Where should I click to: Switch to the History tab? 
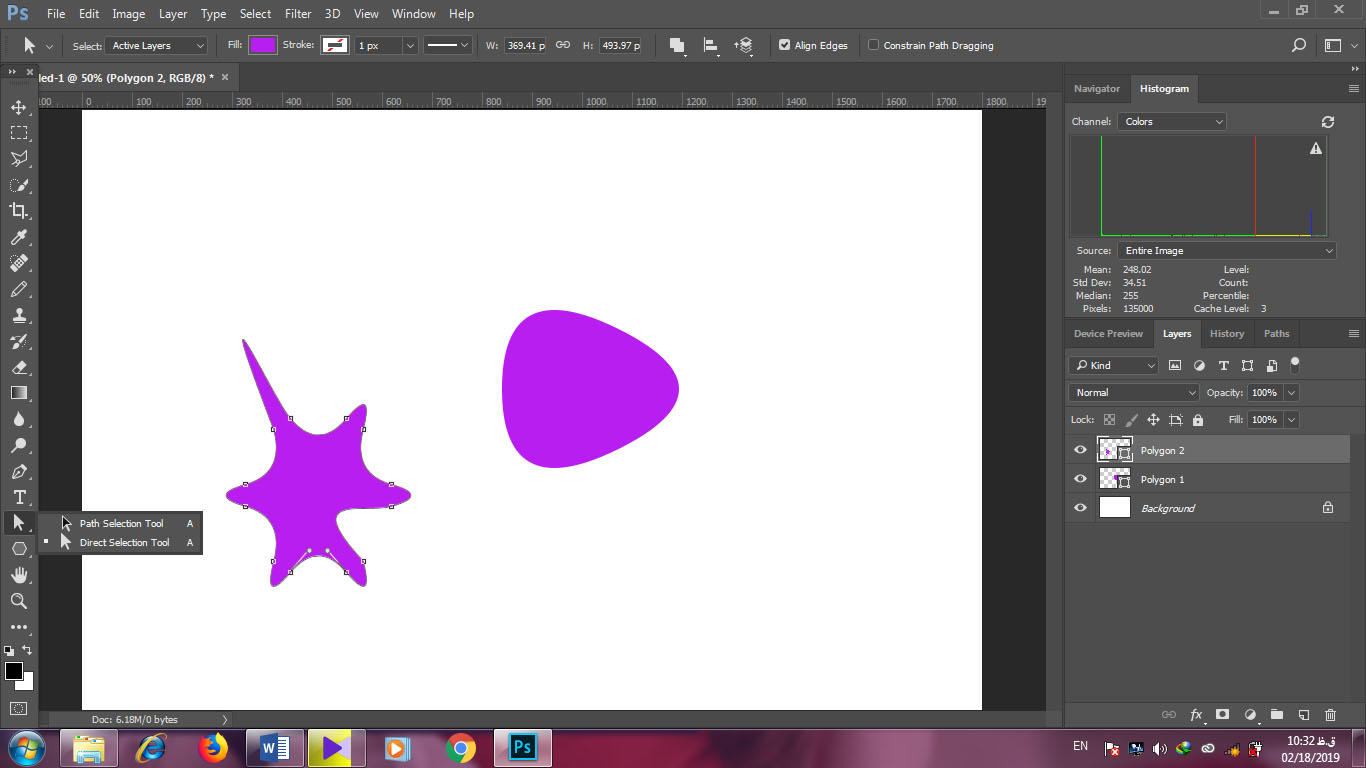click(1226, 334)
